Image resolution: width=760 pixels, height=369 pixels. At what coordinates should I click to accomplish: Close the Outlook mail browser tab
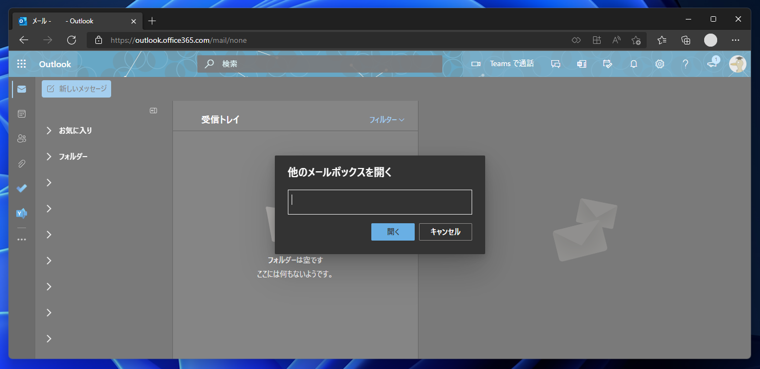(133, 21)
